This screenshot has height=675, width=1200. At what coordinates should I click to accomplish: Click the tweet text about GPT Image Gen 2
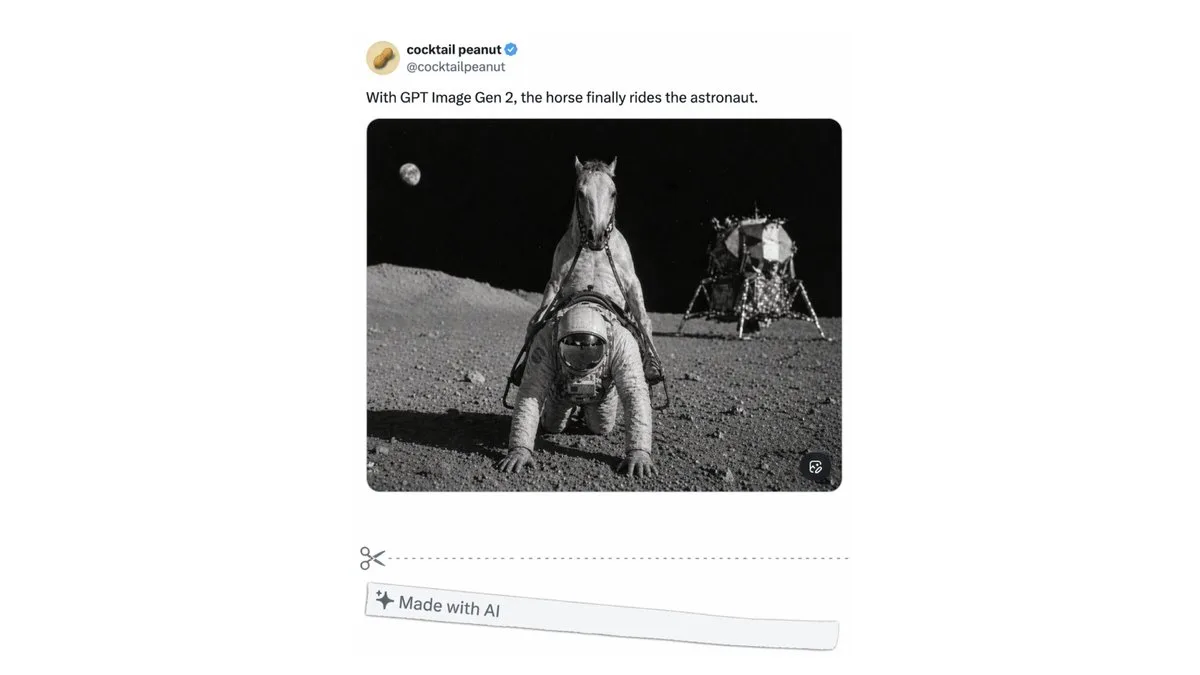pos(562,97)
